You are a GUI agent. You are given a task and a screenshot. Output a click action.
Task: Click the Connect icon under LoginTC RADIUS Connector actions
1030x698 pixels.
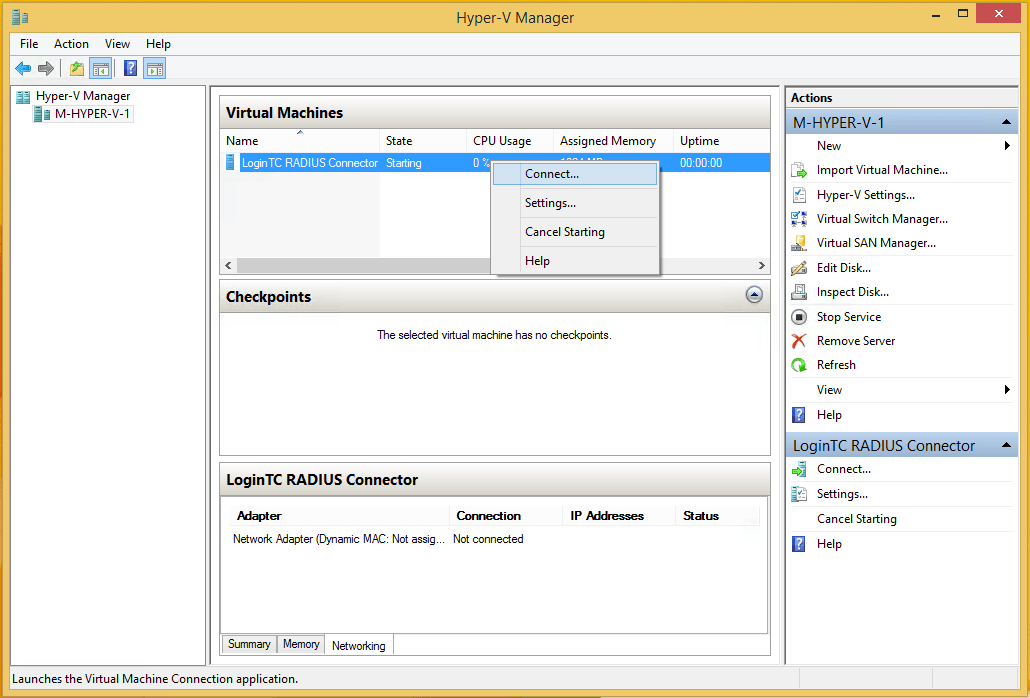tap(799, 469)
